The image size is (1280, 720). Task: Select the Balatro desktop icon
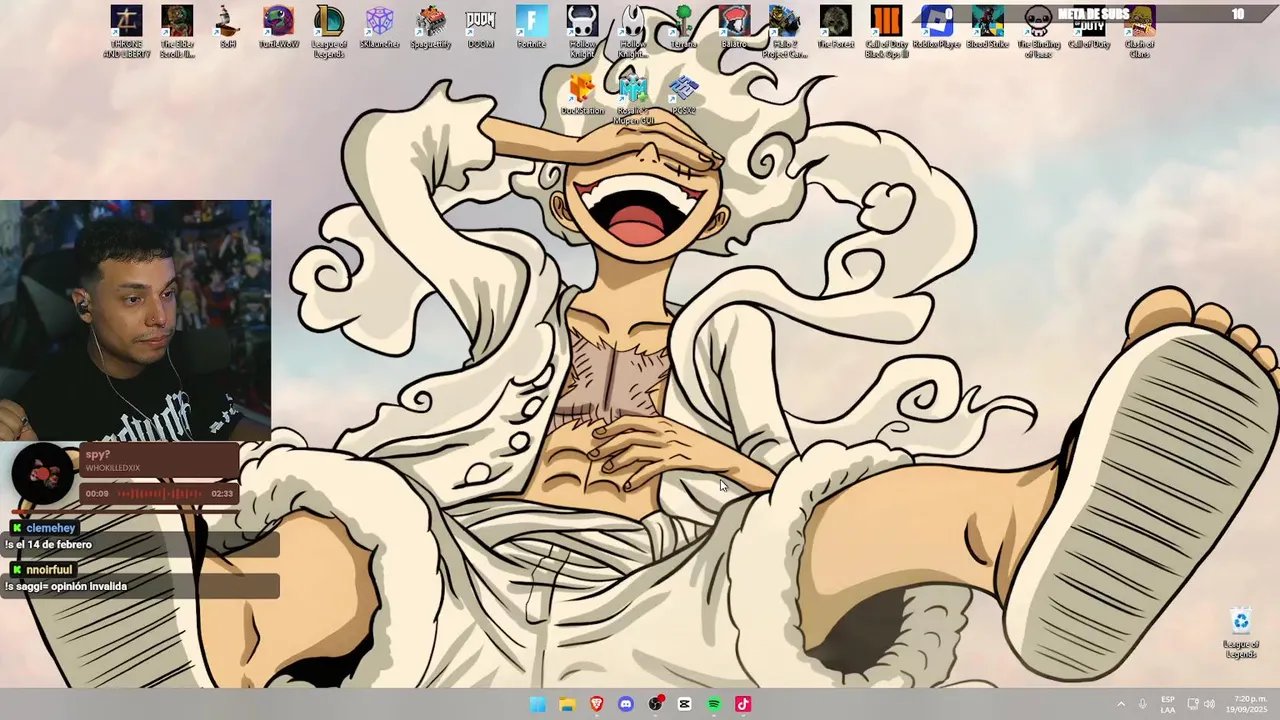pos(734,27)
